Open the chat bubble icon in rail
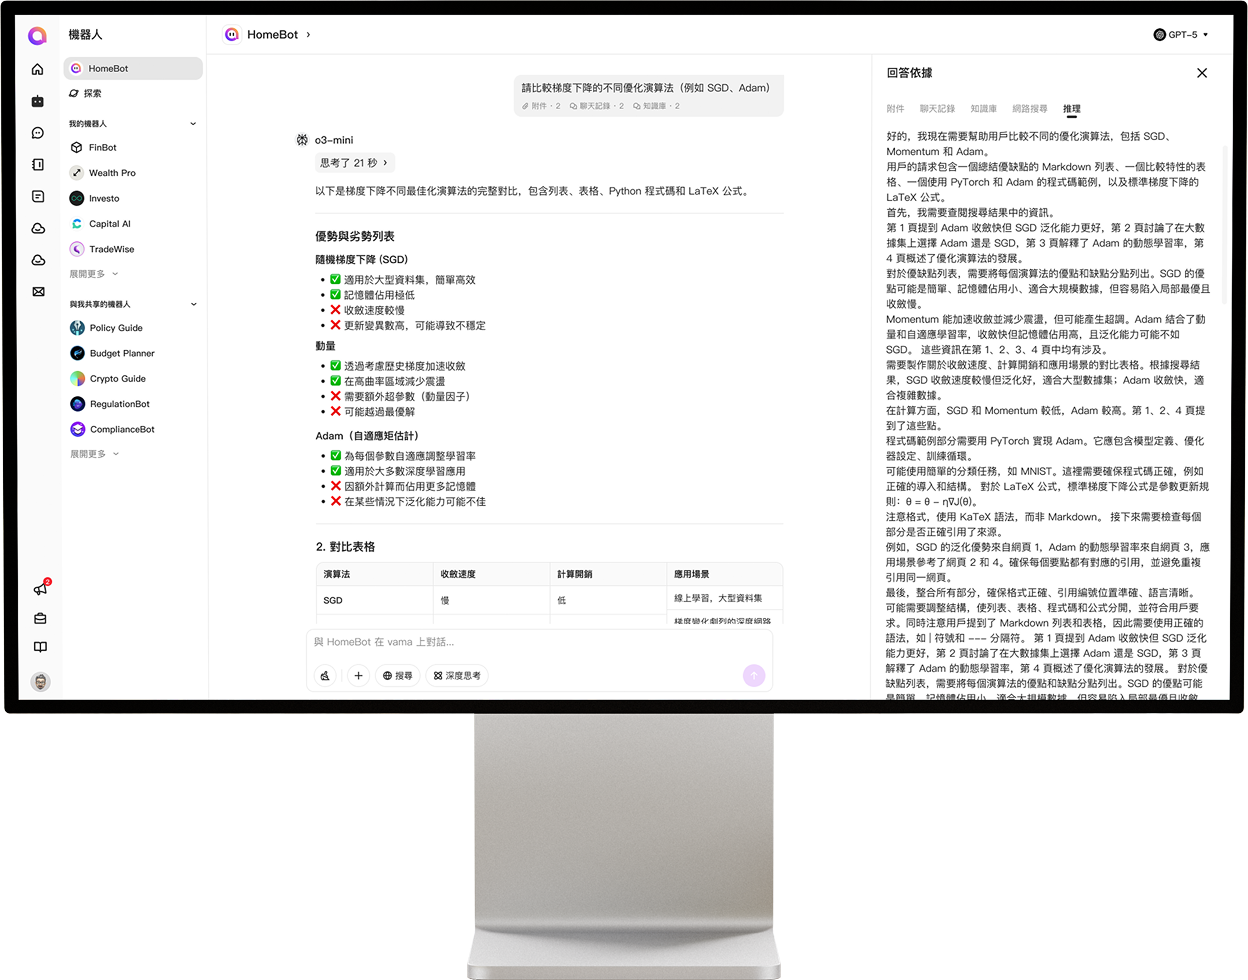This screenshot has height=980, width=1248. tap(38, 133)
